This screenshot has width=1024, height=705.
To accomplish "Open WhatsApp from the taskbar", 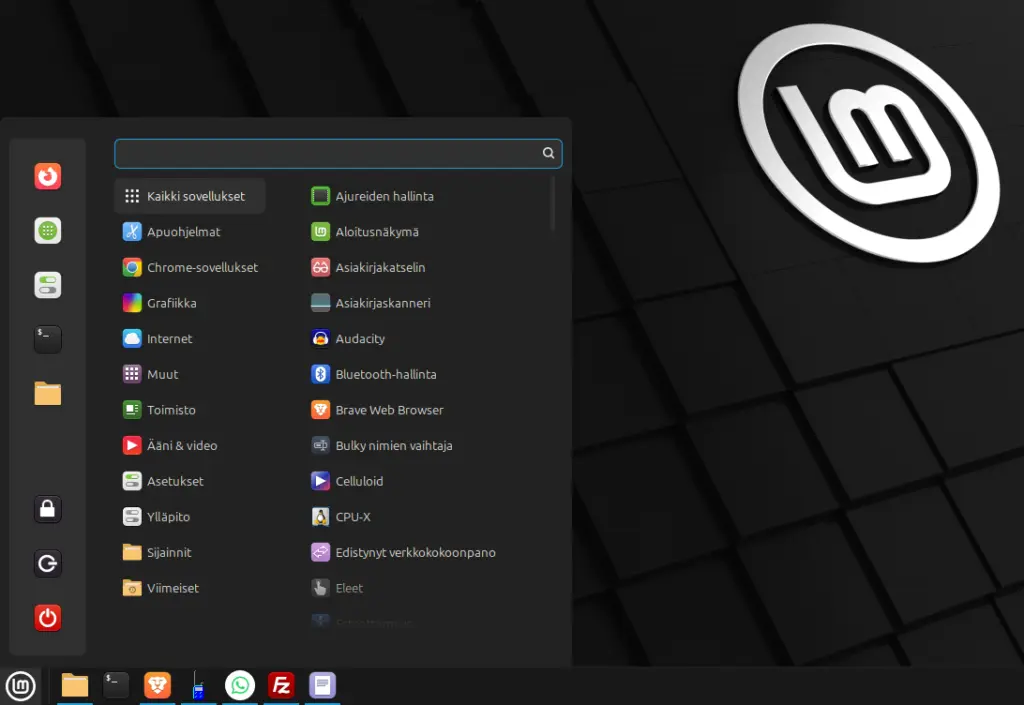I will tap(240, 685).
